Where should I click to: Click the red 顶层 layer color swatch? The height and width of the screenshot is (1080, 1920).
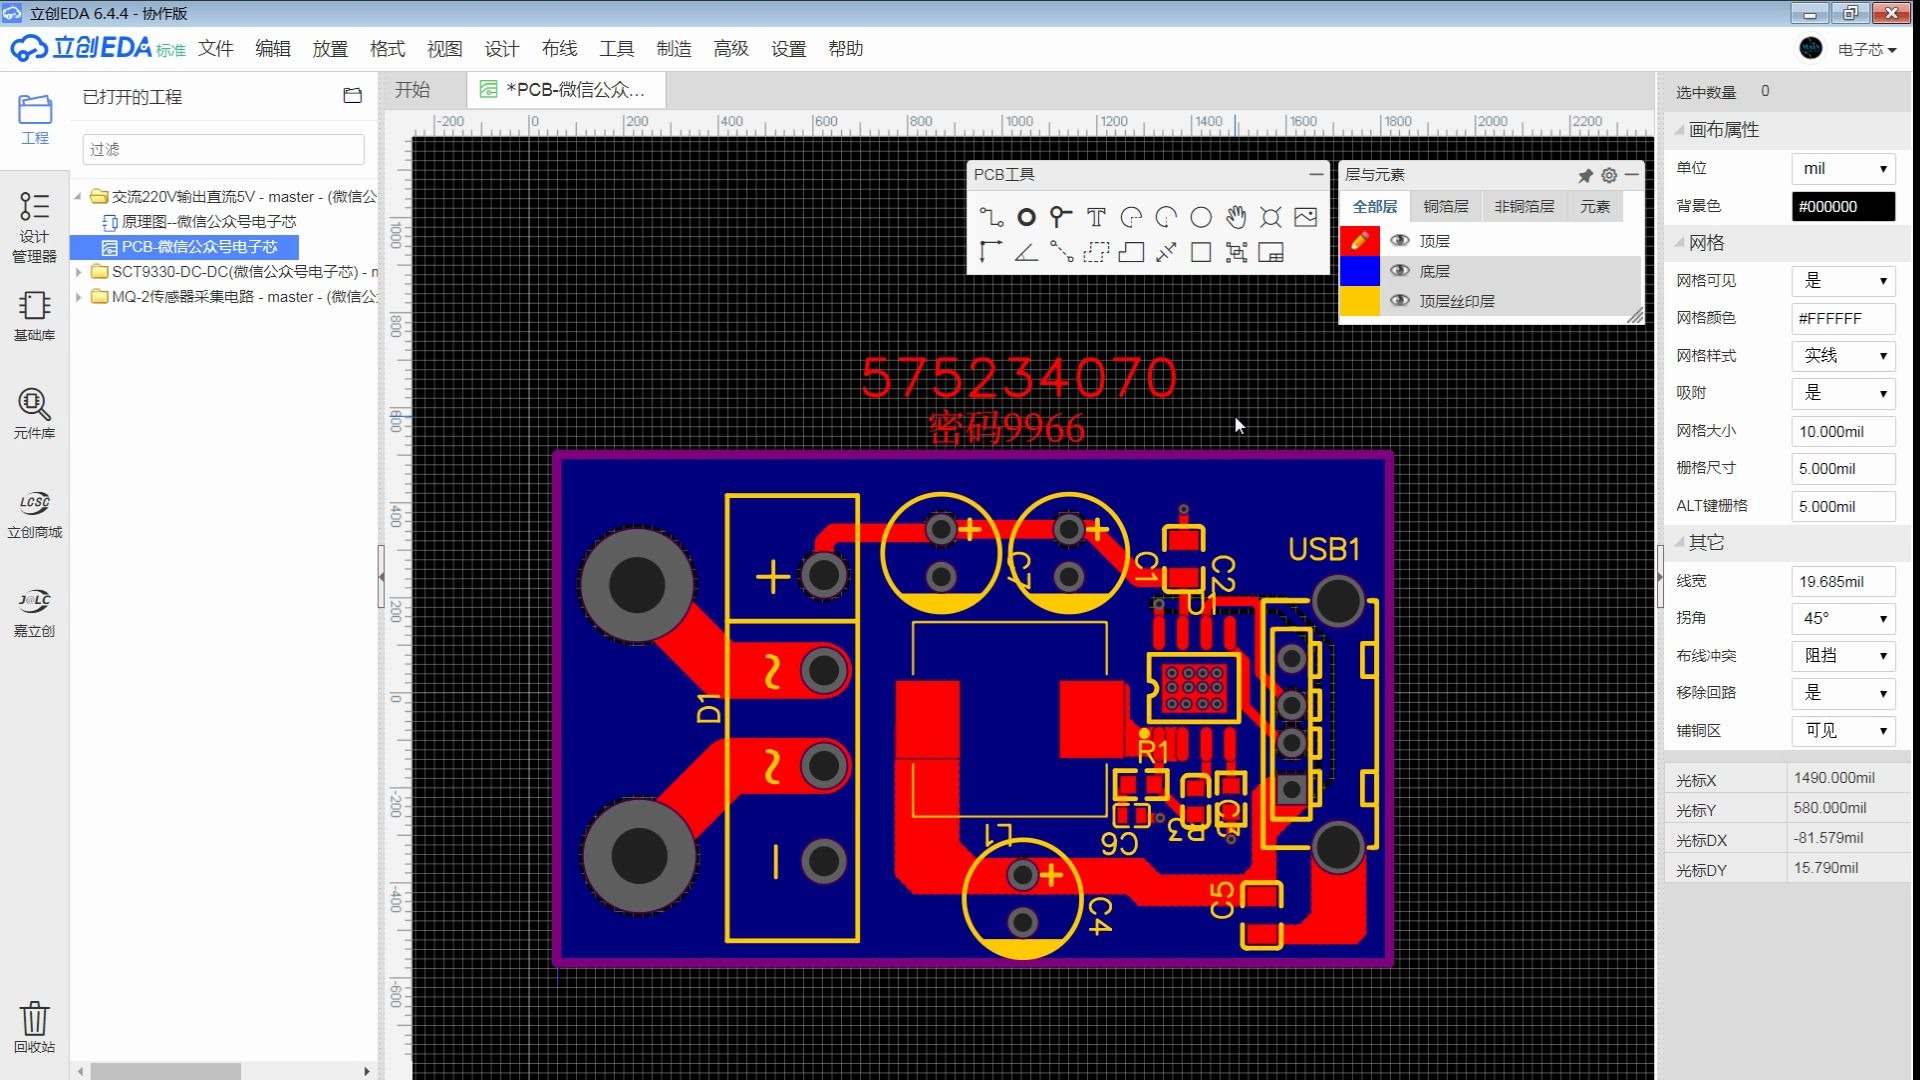[1359, 241]
